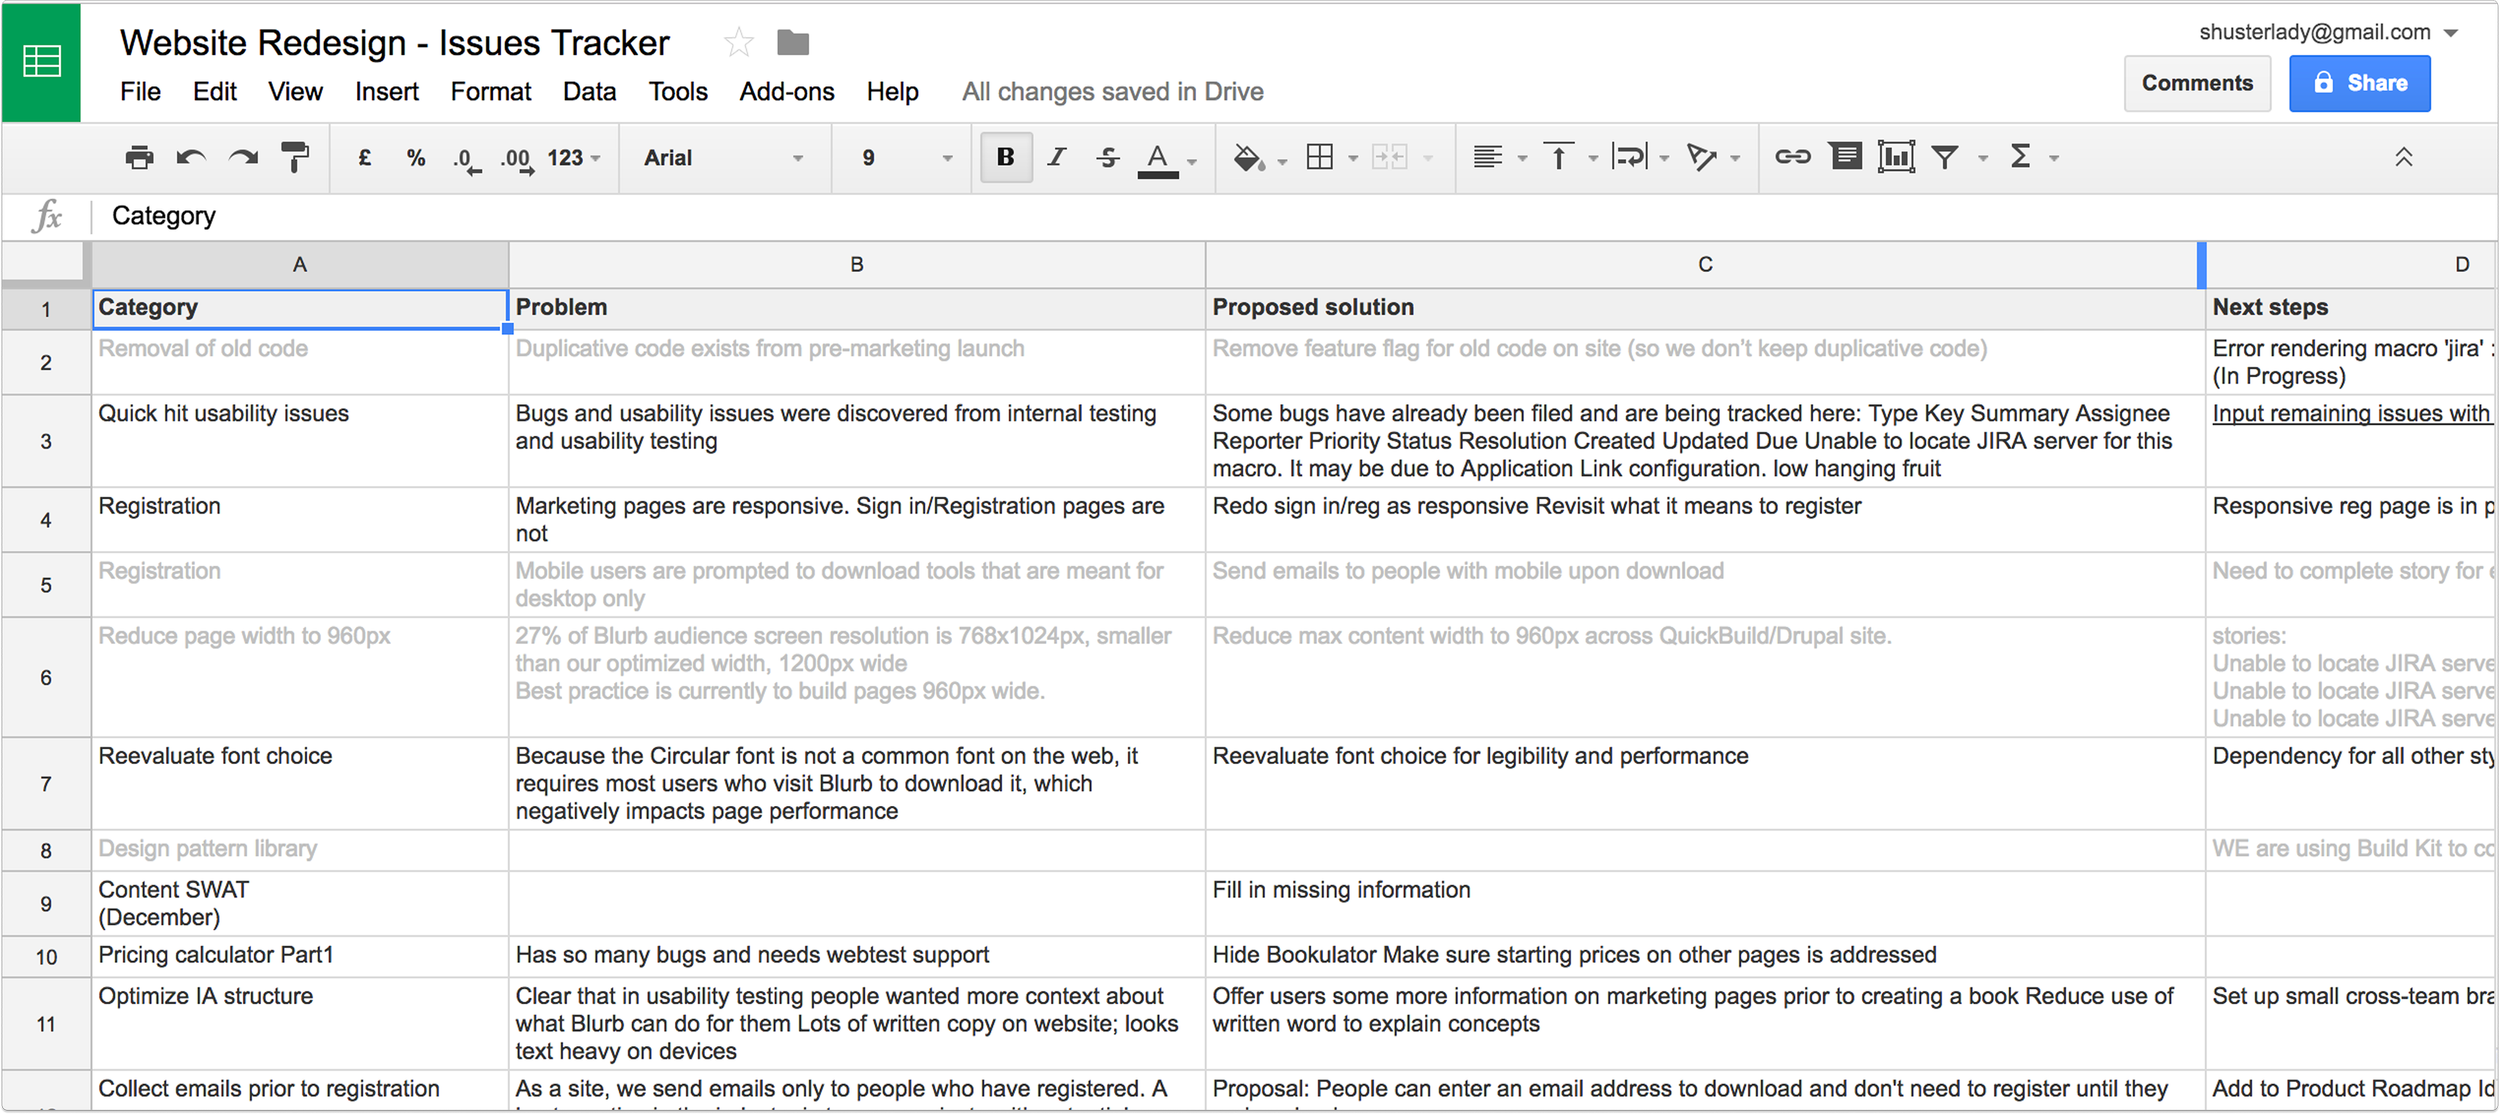Toggle Italic formatting
This screenshot has height=1114, width=2500.
point(1057,158)
